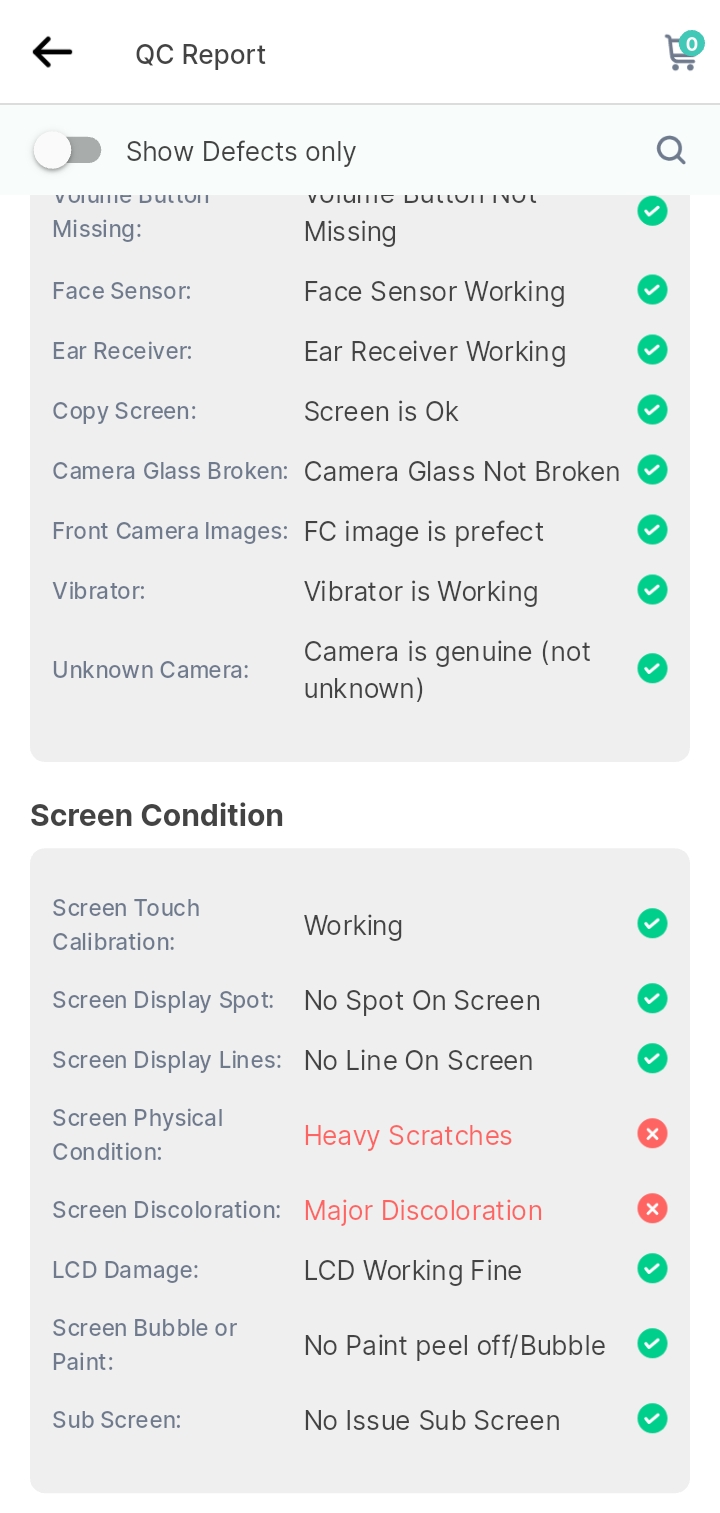The image size is (720, 1513).
Task: Tap the Show Defects only label
Action: coord(241,151)
